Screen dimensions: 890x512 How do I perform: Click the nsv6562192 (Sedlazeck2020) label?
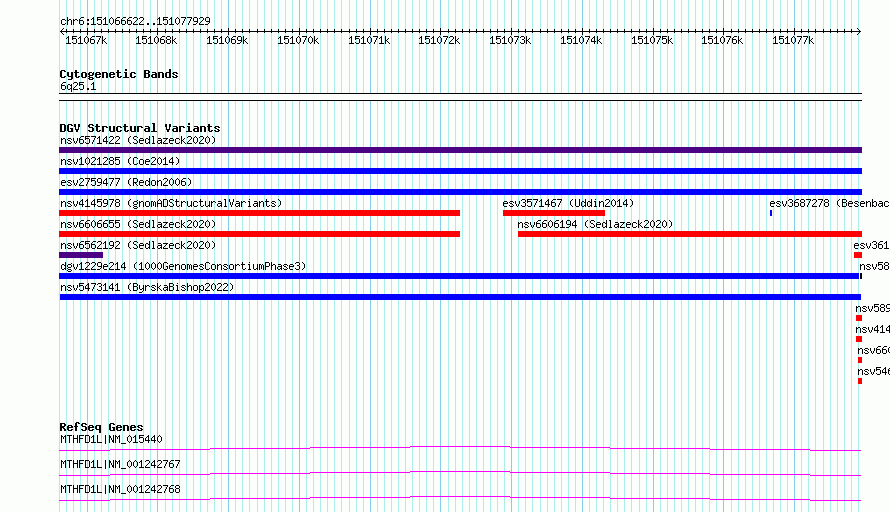(x=138, y=245)
